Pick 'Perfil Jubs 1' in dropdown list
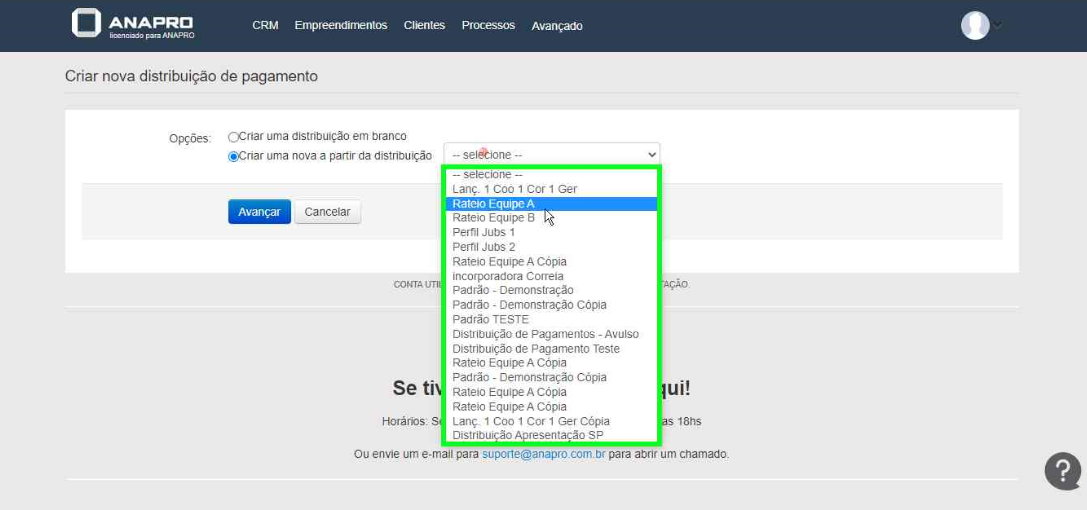The image size is (1087, 510). point(484,232)
